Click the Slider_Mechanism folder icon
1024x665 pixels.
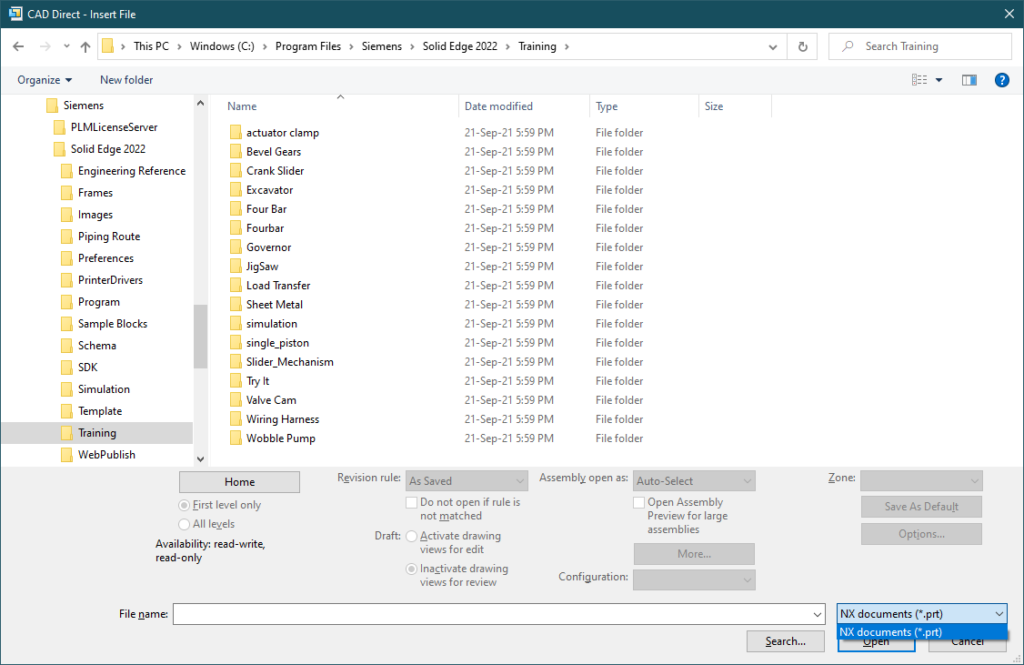pos(236,362)
